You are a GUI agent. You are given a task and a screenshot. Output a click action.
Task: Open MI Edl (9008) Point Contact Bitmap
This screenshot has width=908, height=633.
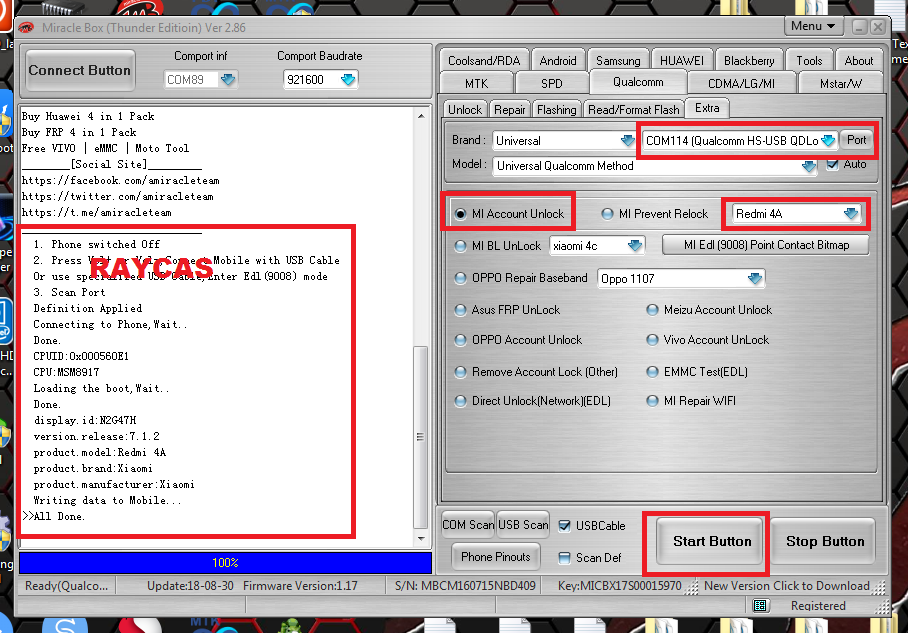pos(766,245)
